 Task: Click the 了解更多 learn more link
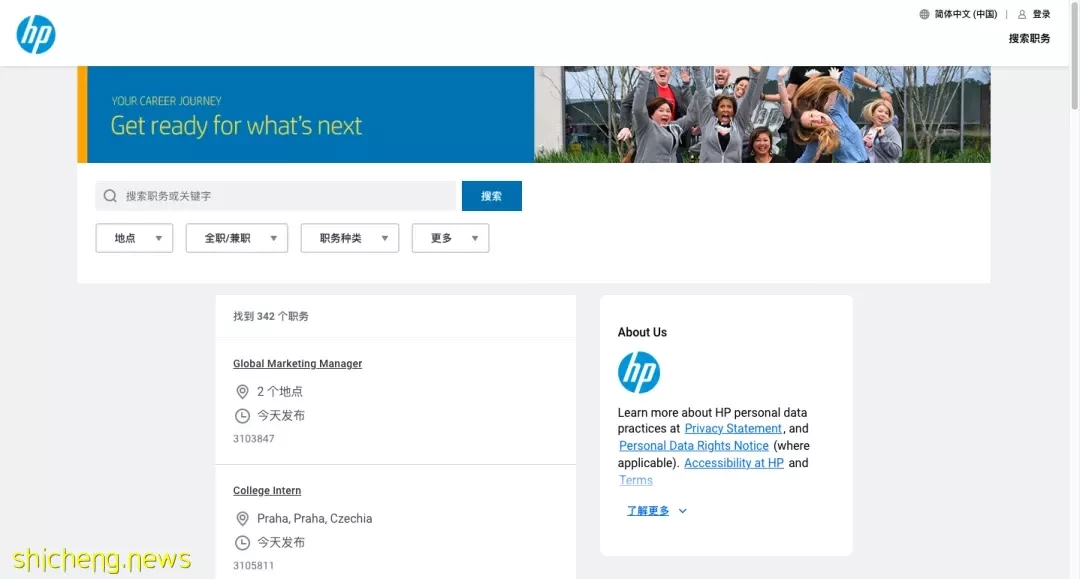point(647,511)
